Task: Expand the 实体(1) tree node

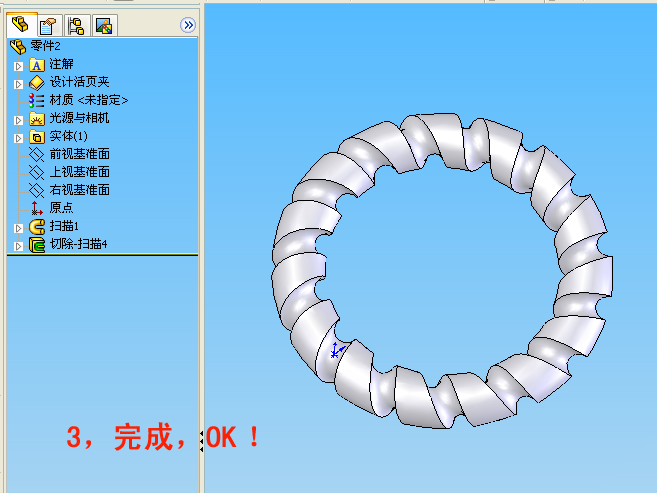Action: [18, 138]
